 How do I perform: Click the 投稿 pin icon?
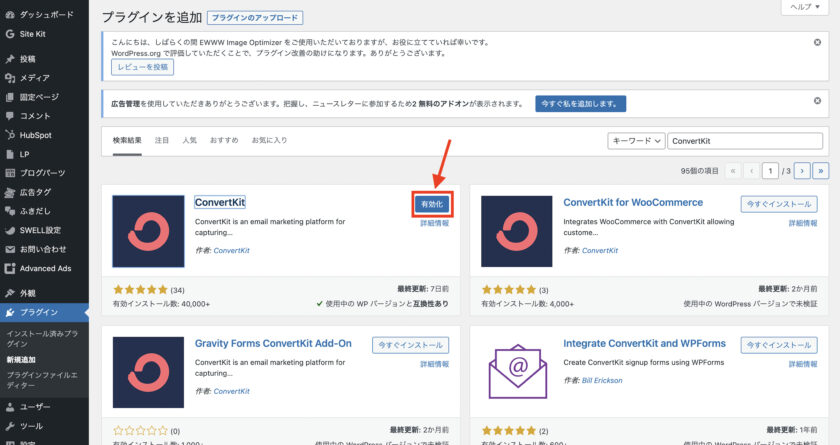click(x=10, y=59)
